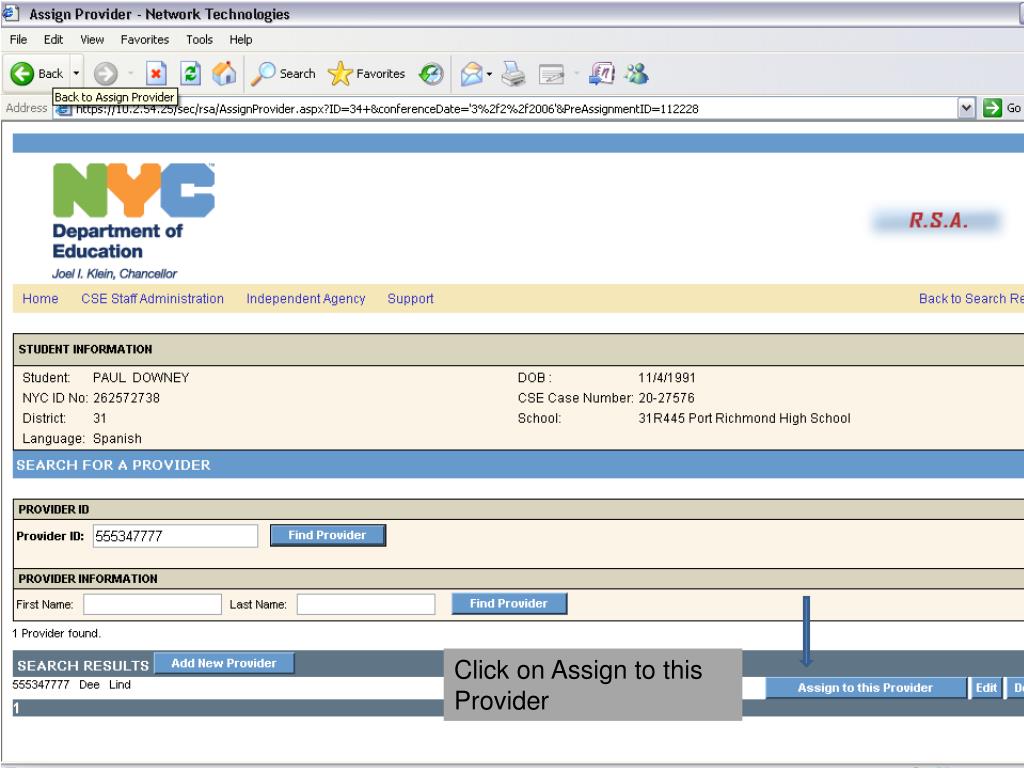The image size is (1024, 768).
Task: Click the Stop loading red X icon
Action: click(x=156, y=74)
